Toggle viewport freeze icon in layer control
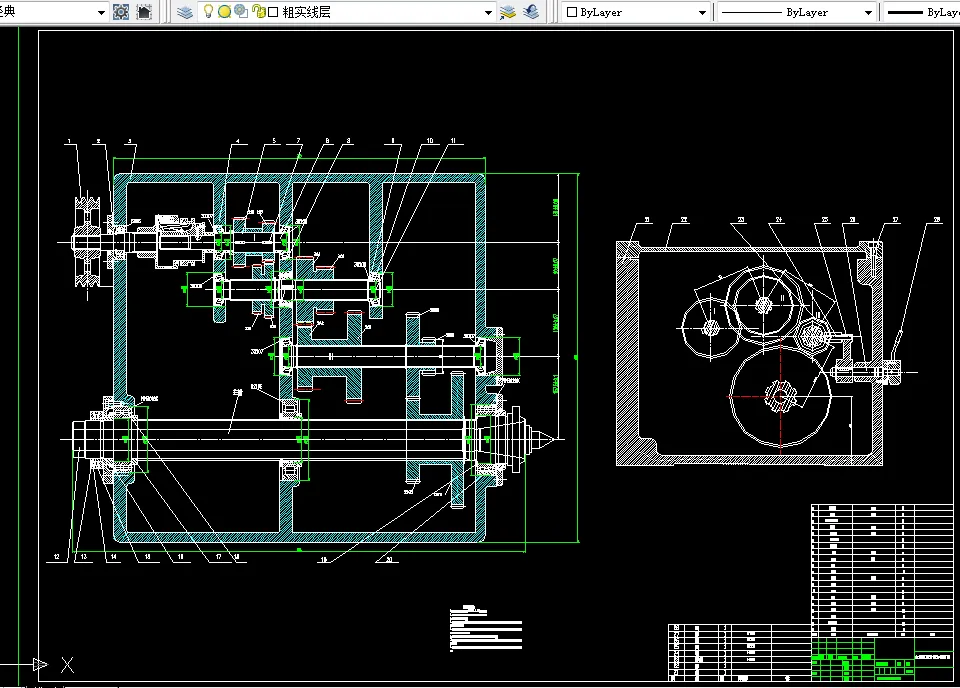Viewport: 960px width, 688px height. [241, 12]
